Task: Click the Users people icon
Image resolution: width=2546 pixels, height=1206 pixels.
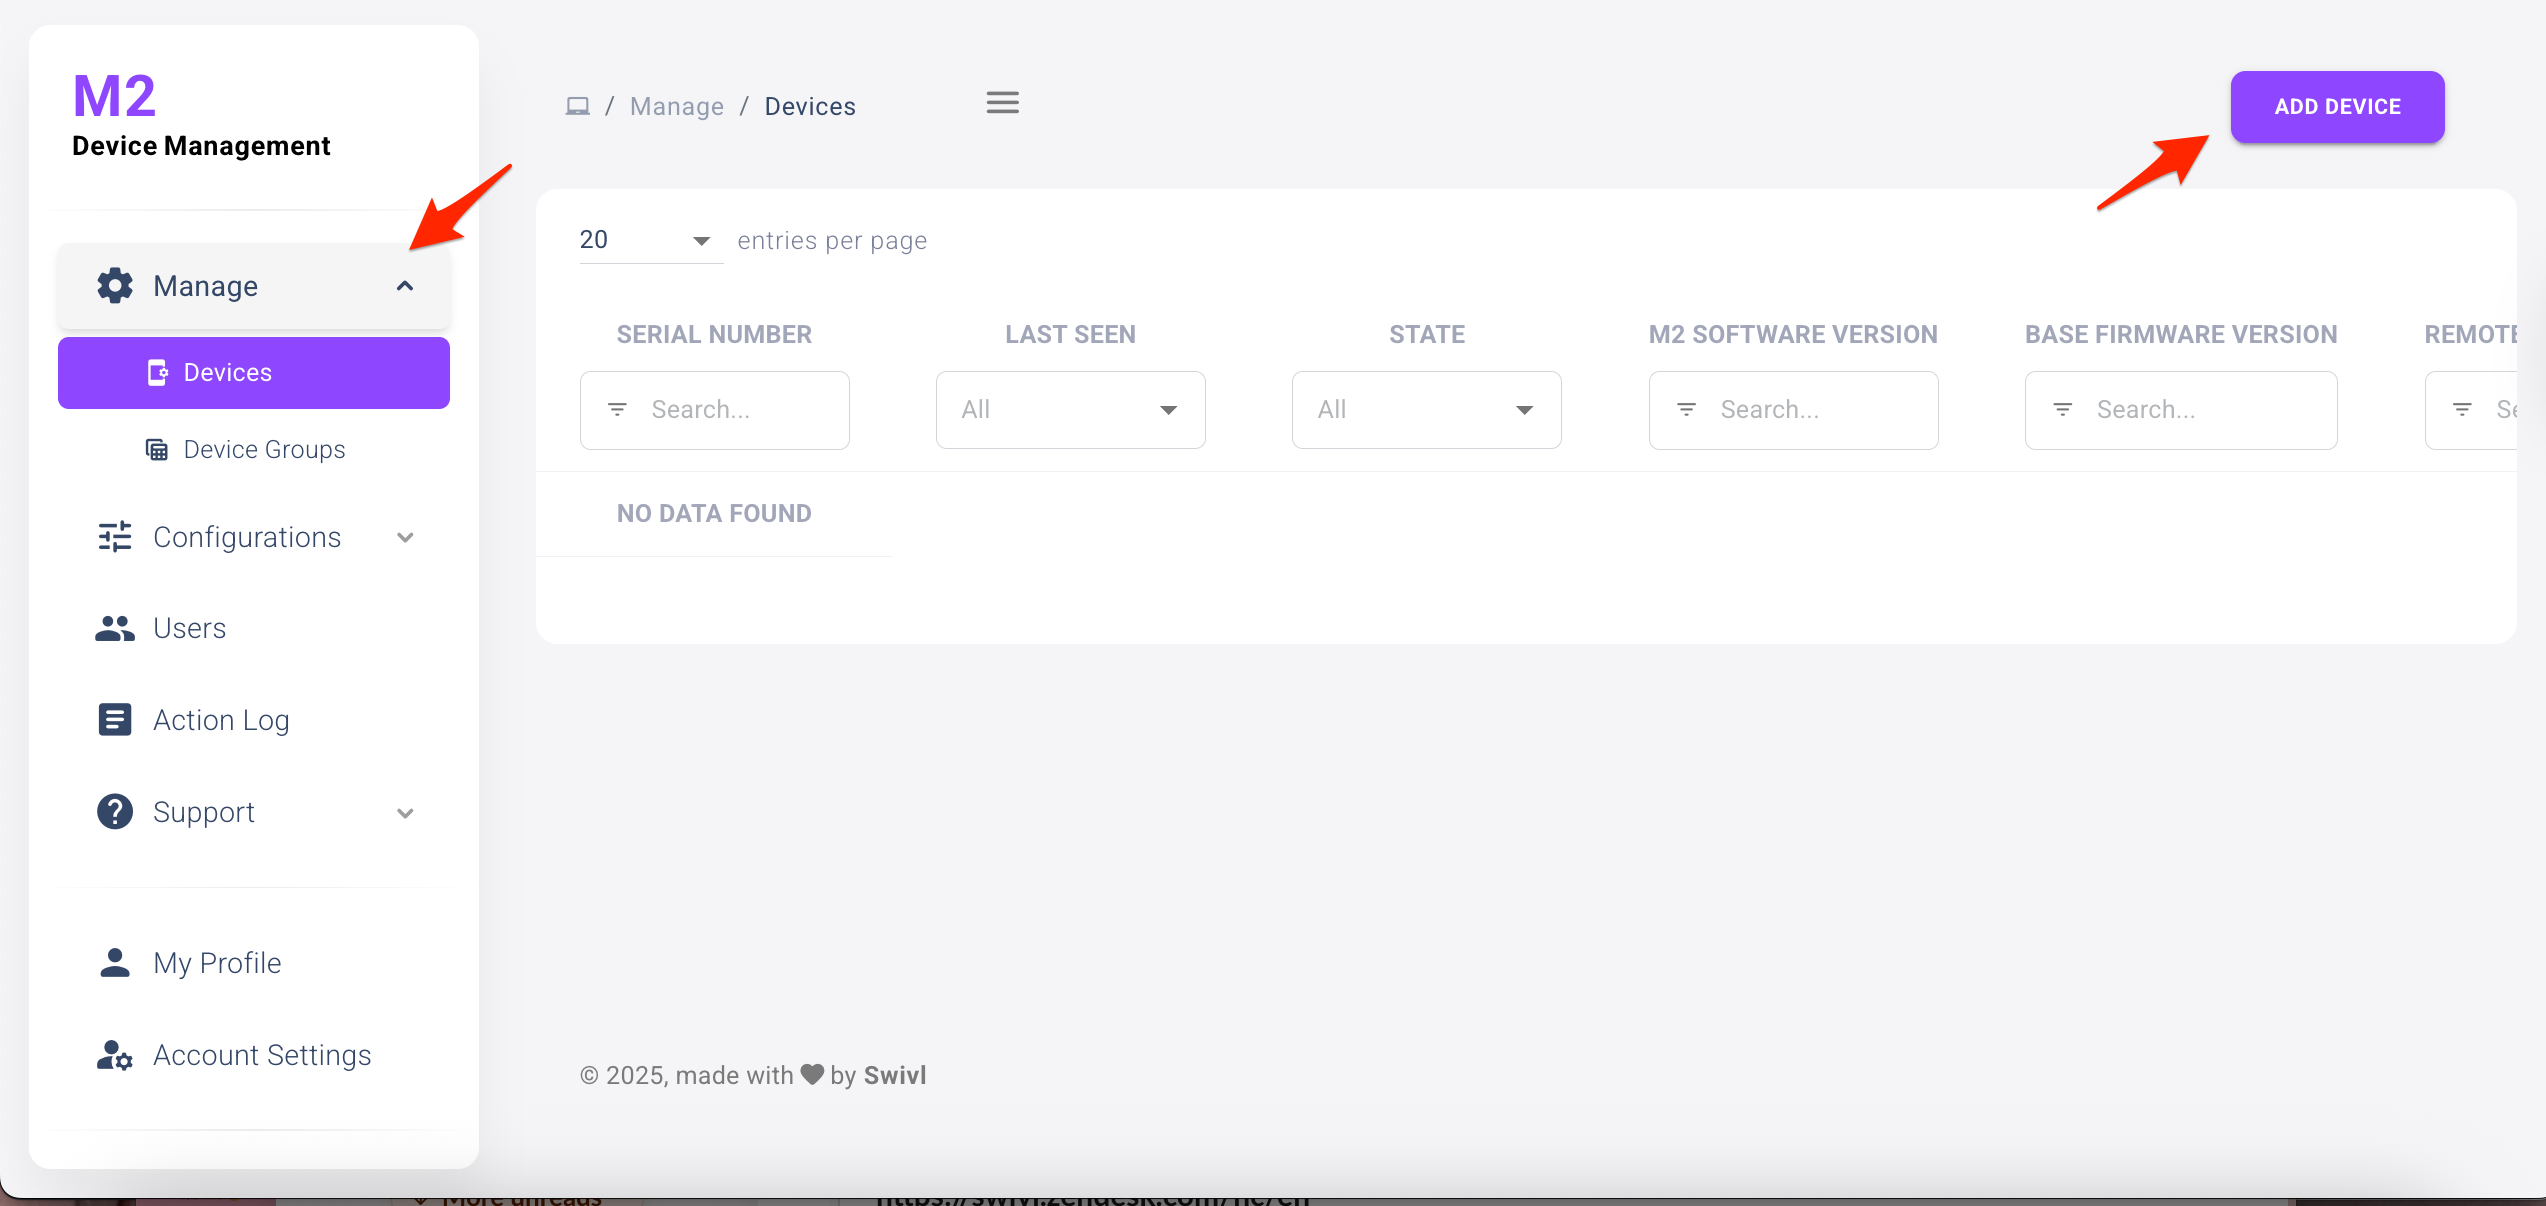Action: coord(115,629)
